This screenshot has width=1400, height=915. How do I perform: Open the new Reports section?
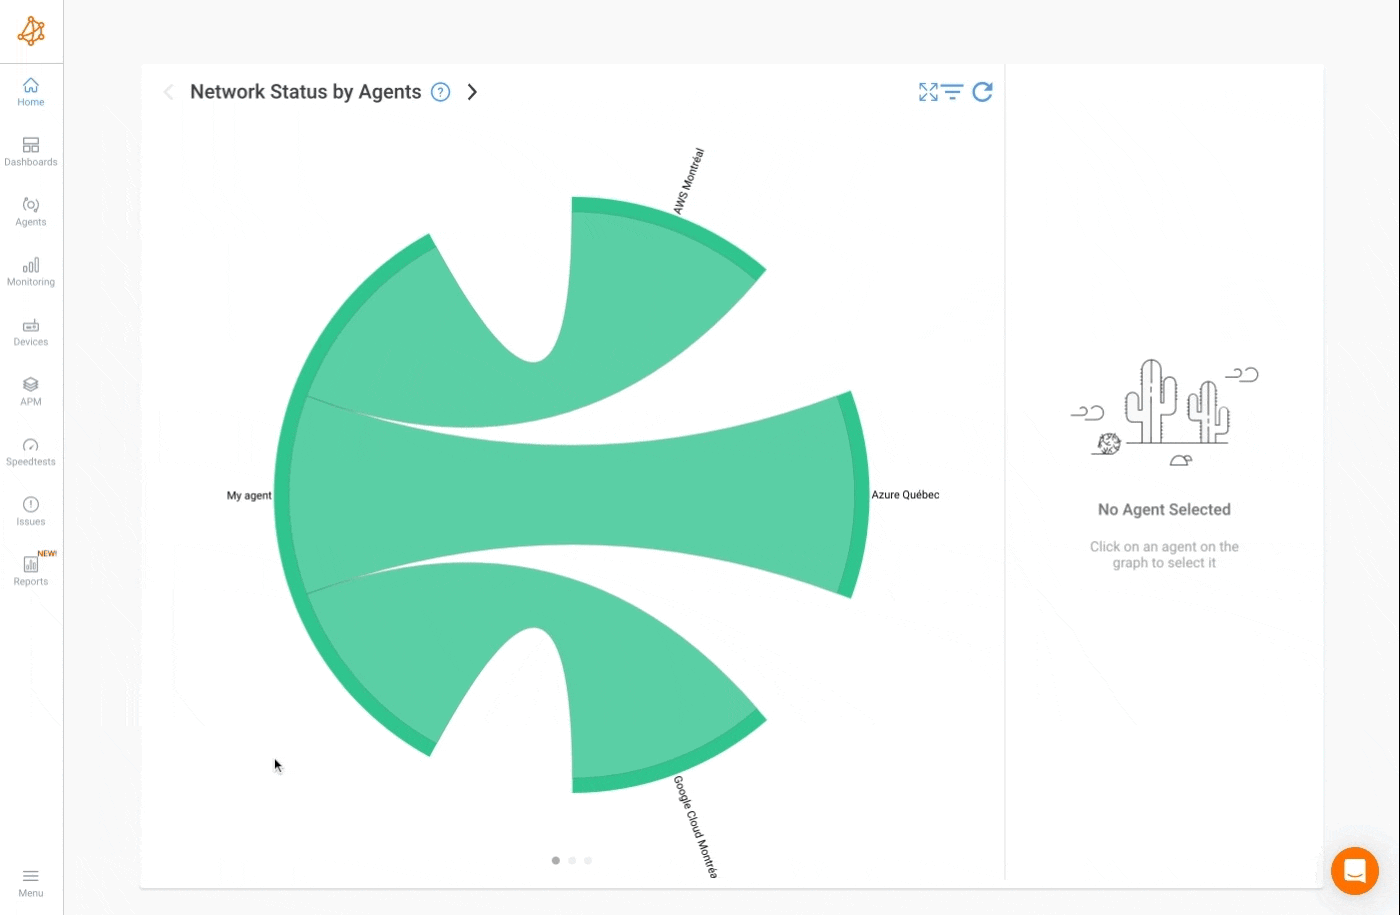coord(30,570)
